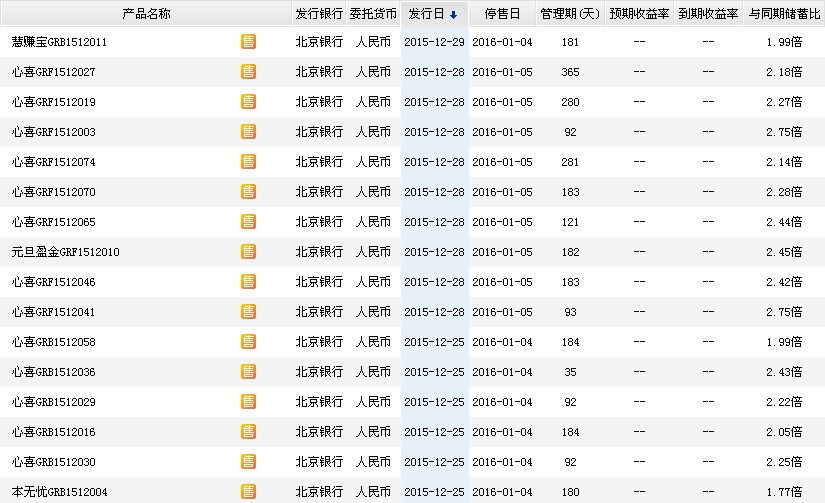
Task: Click issue date 2015-12-29
Action: (x=434, y=42)
